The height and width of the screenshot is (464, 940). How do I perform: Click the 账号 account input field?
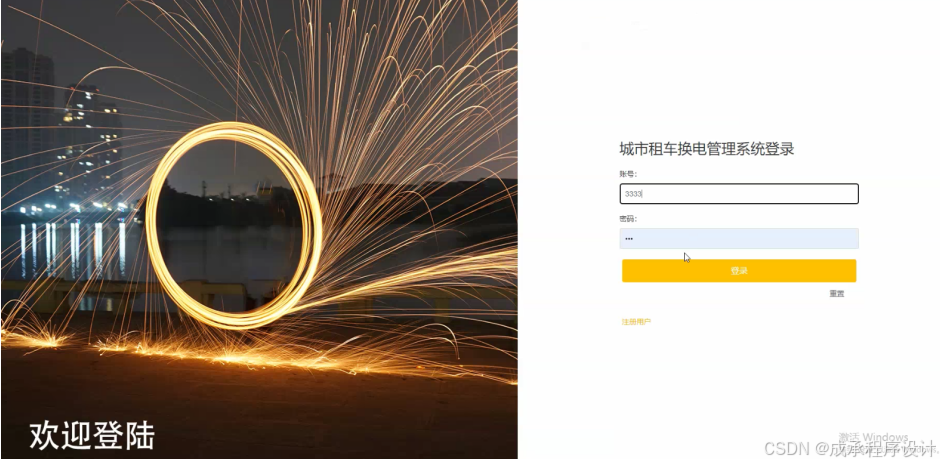(x=739, y=194)
